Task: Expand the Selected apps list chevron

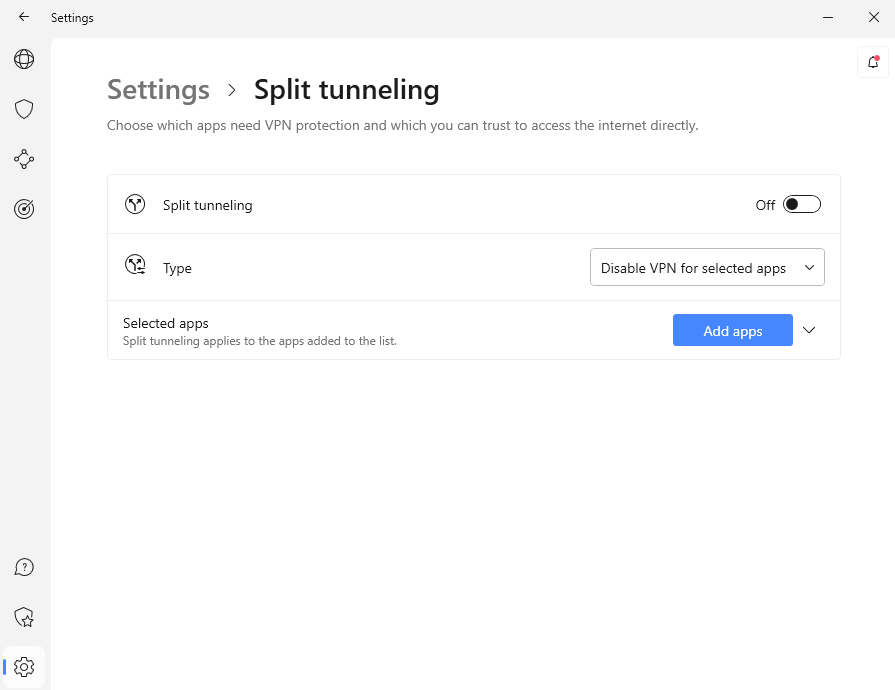Action: 810,331
